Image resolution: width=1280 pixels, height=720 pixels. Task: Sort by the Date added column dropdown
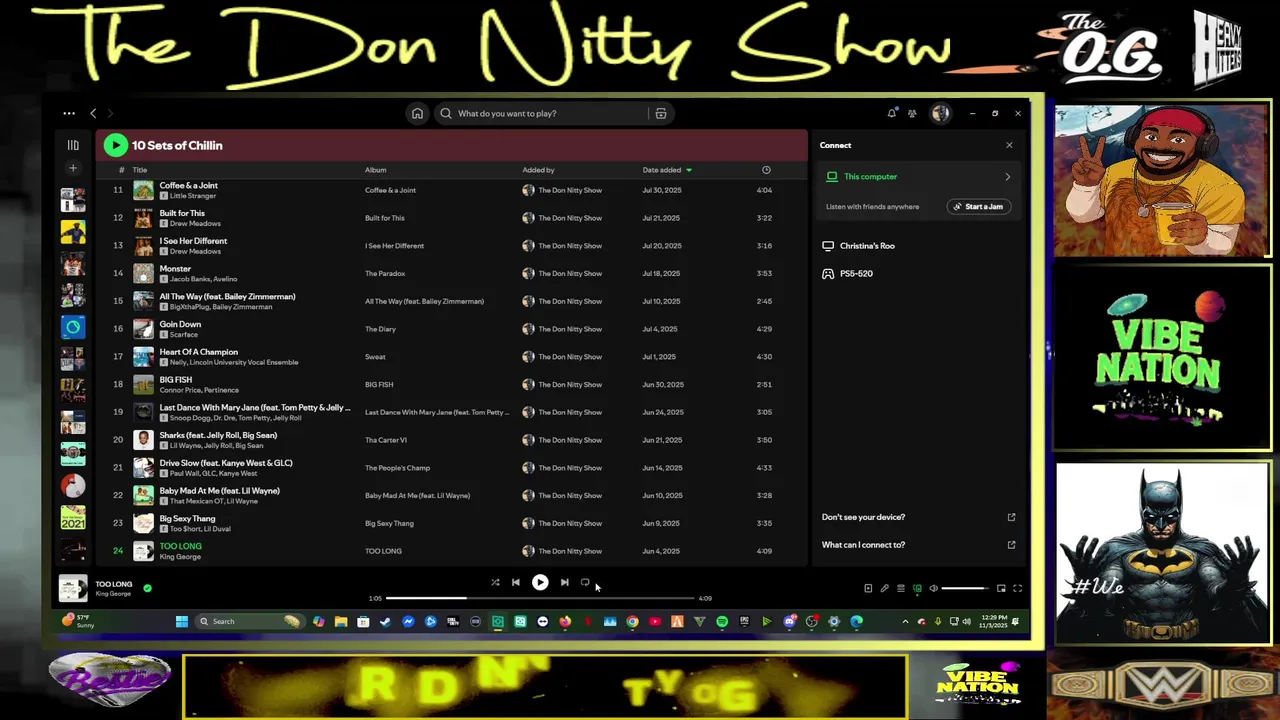point(667,170)
